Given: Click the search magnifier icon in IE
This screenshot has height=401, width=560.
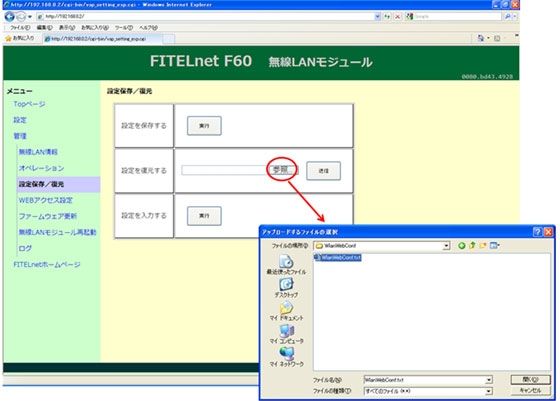Looking at the screenshot, I should point(507,16).
